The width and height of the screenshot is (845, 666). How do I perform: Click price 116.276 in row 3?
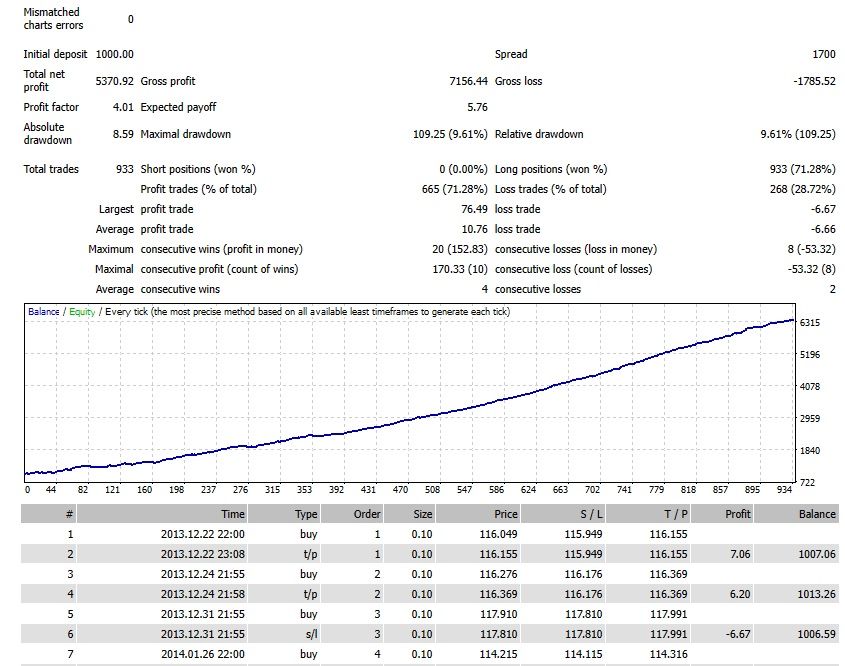coord(498,574)
